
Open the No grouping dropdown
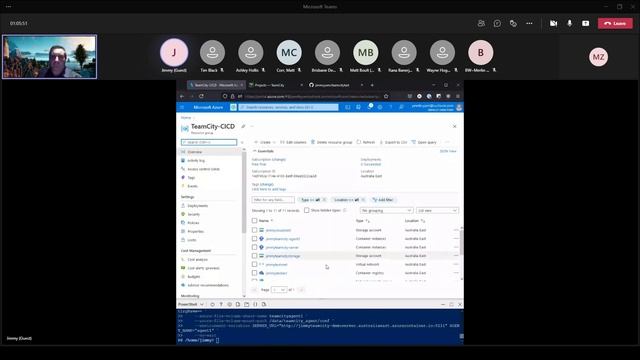(386, 211)
